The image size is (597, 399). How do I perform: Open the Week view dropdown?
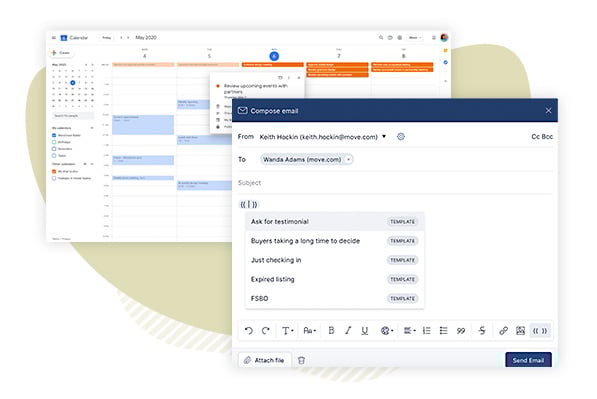click(x=415, y=37)
